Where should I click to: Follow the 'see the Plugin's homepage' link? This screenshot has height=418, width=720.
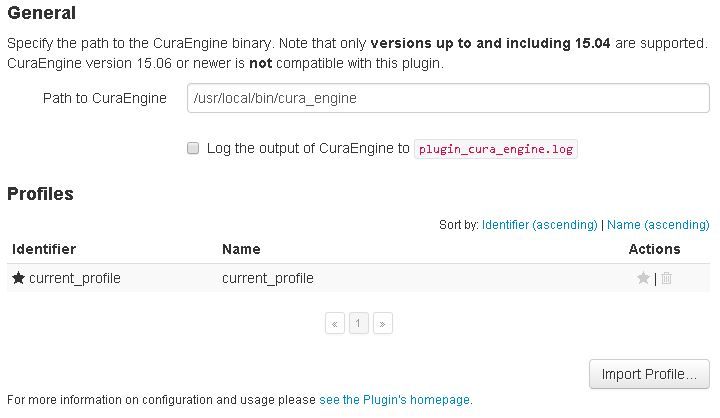(394, 400)
